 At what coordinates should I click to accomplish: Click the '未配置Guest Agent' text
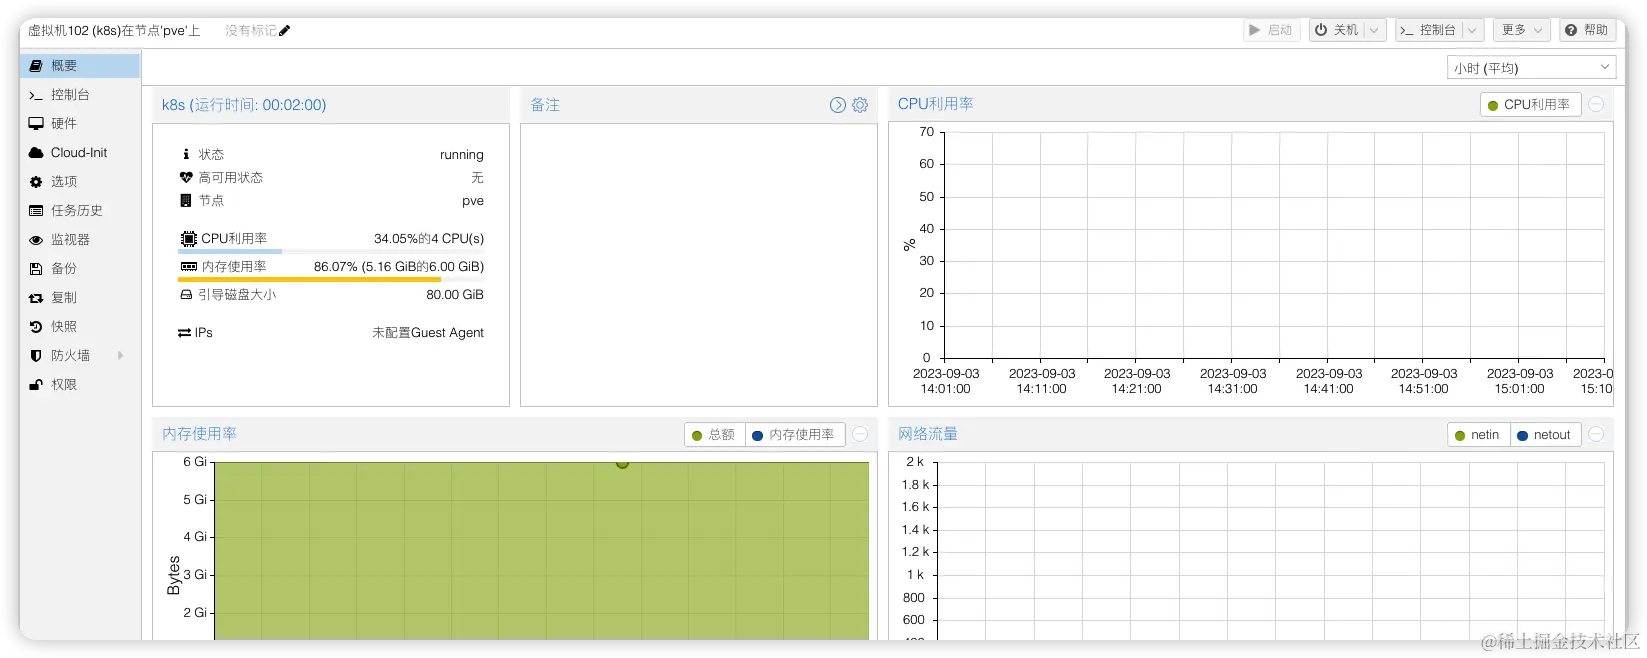tap(428, 333)
